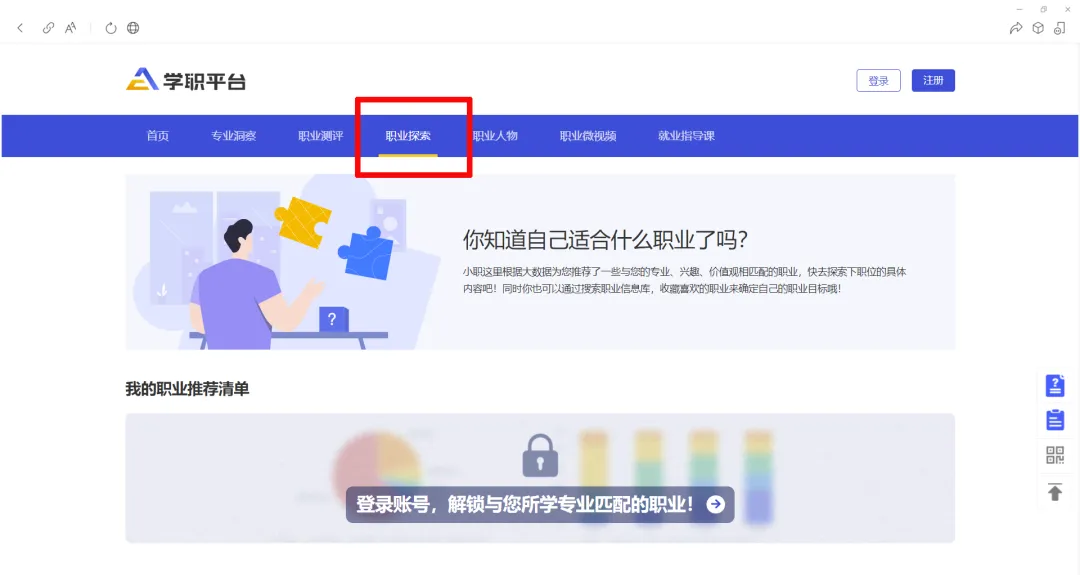This screenshot has width=1080, height=575.
Task: Click the 注册 button
Action: (x=933, y=81)
